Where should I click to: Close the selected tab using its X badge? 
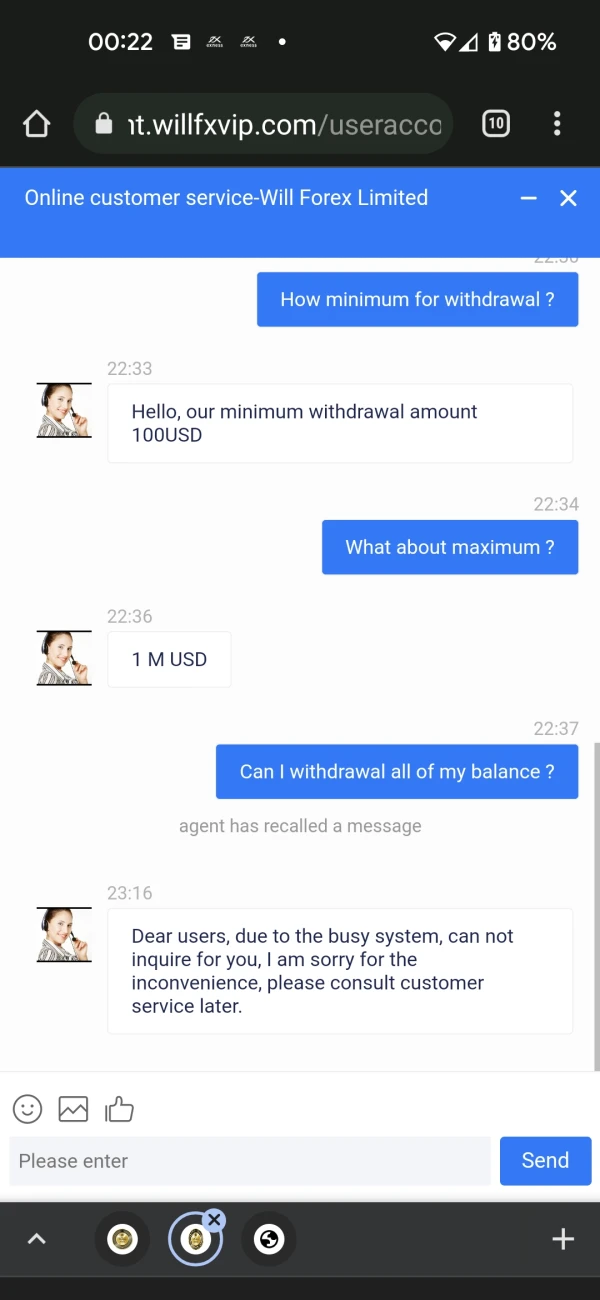tap(214, 1220)
